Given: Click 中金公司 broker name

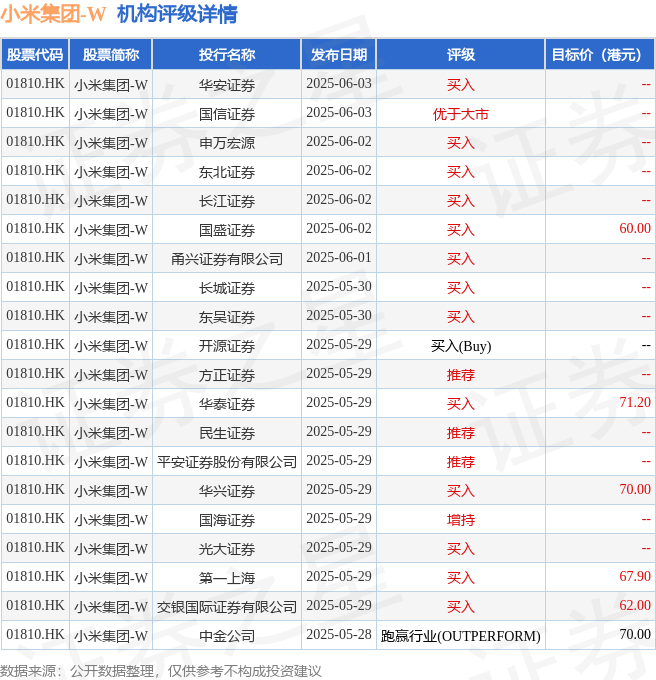Looking at the screenshot, I should point(227,636).
